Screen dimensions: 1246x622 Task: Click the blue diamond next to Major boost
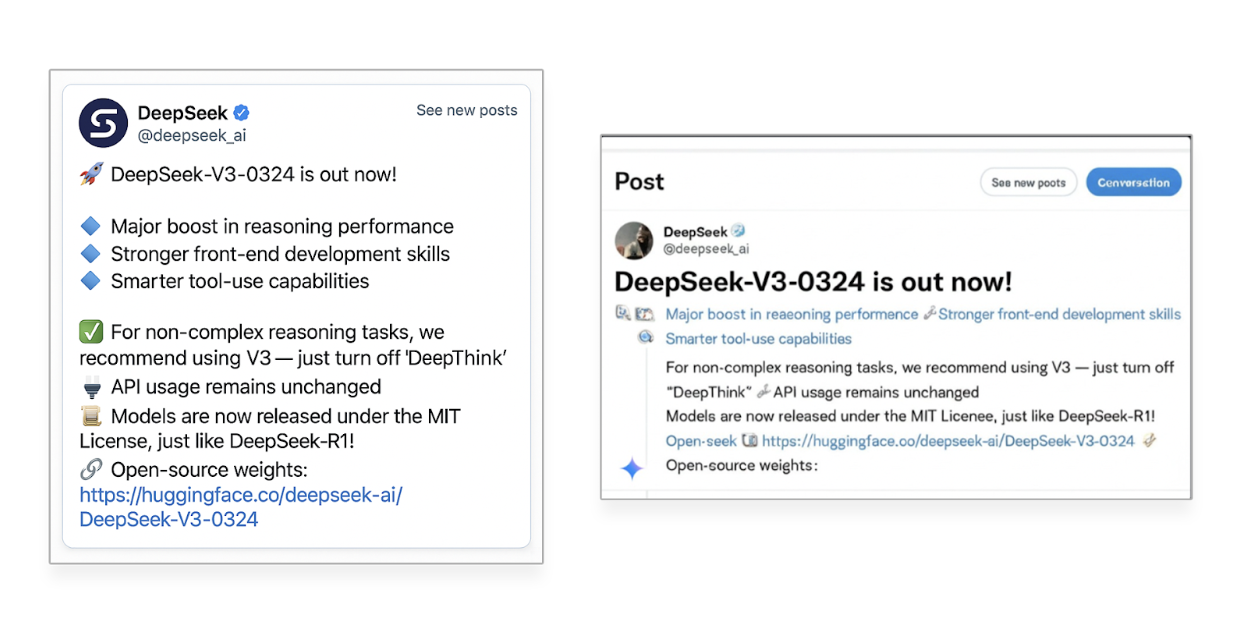[x=91, y=226]
